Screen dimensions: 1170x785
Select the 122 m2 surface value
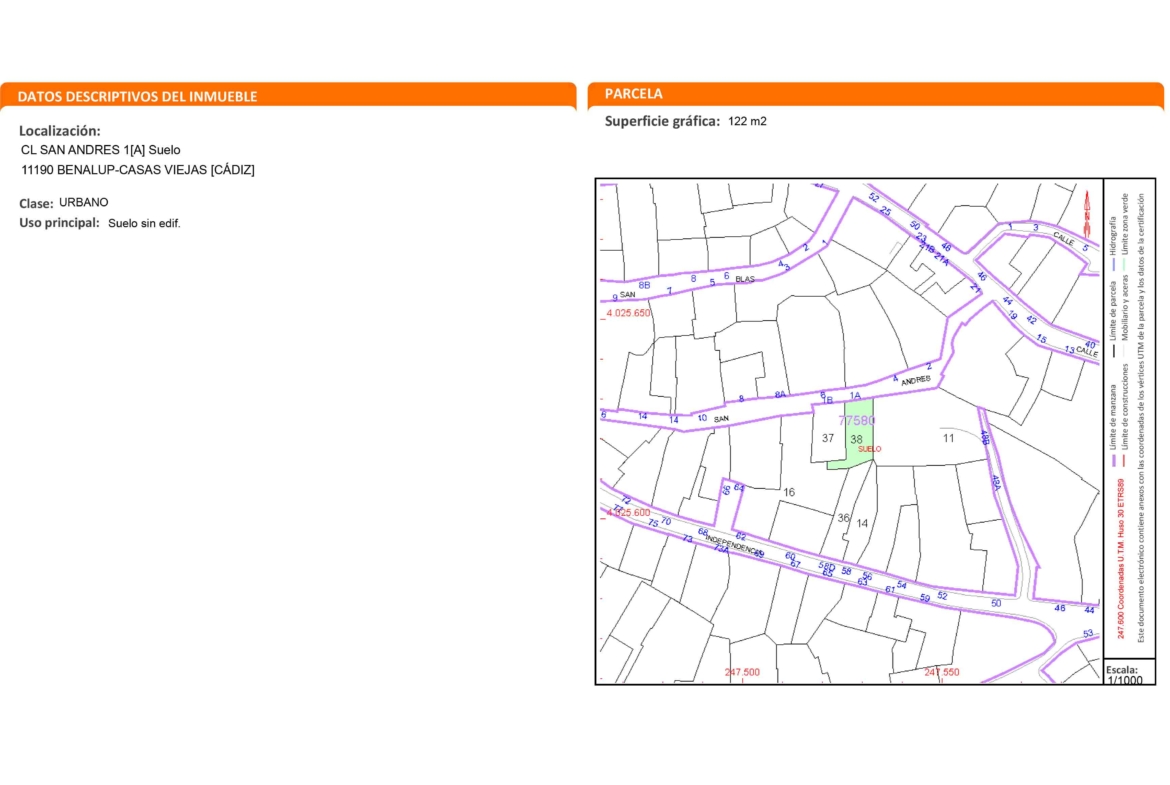coord(747,121)
